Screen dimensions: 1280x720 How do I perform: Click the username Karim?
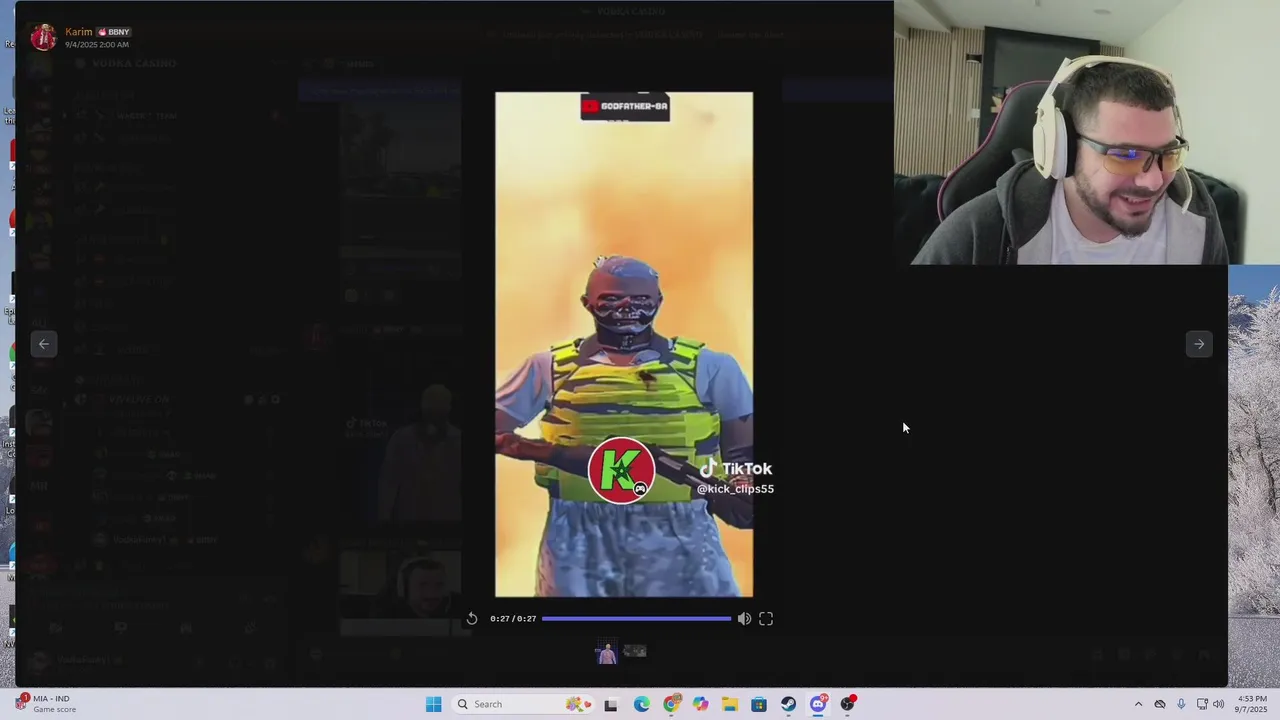coord(78,32)
